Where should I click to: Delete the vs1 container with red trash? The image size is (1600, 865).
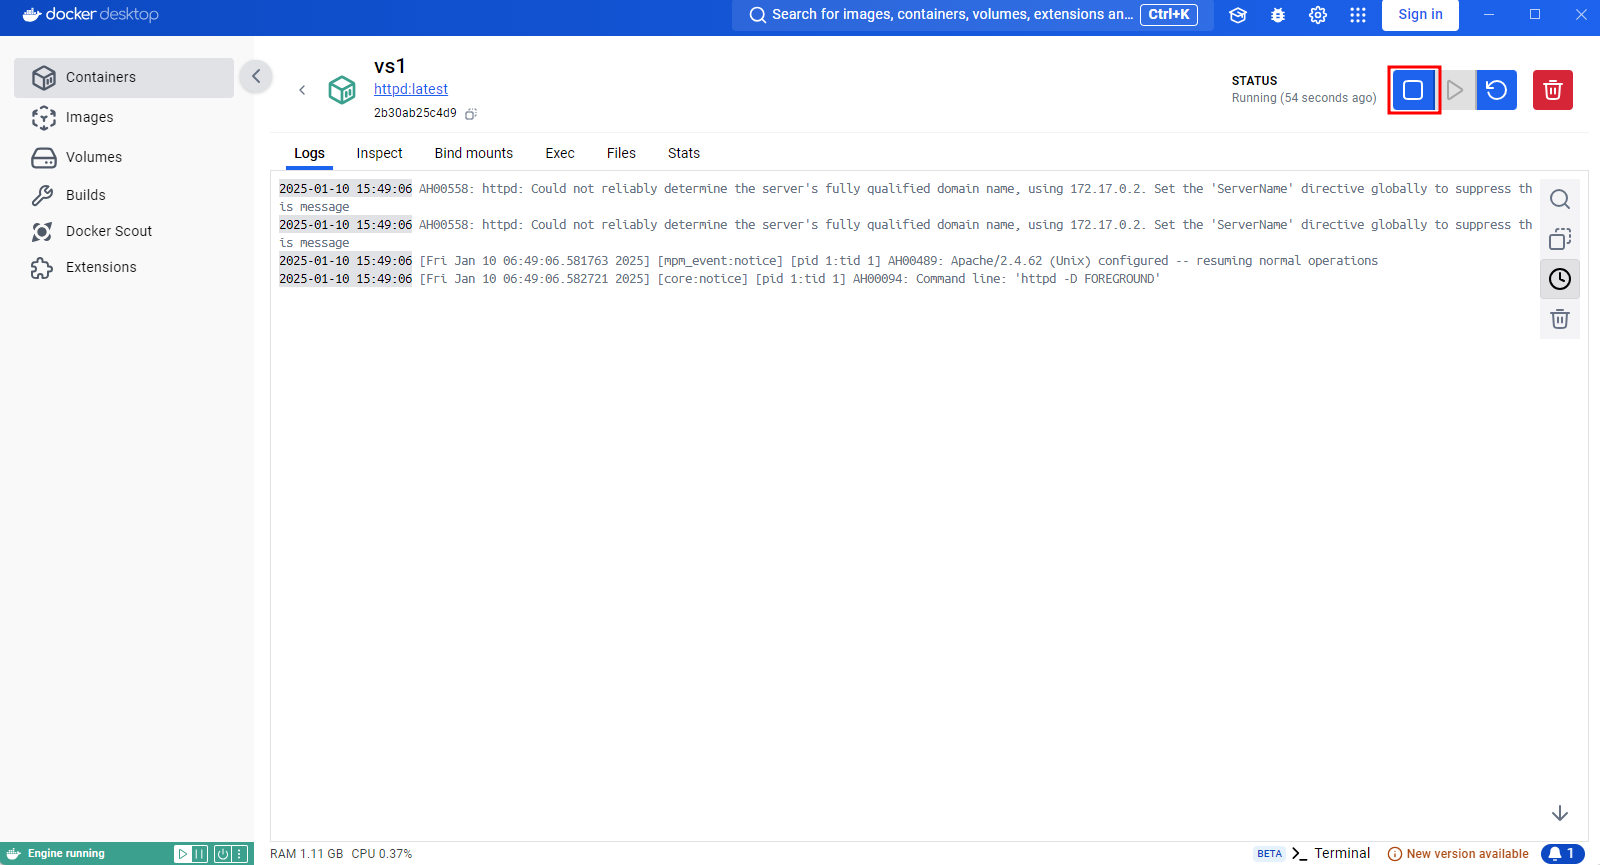point(1553,90)
